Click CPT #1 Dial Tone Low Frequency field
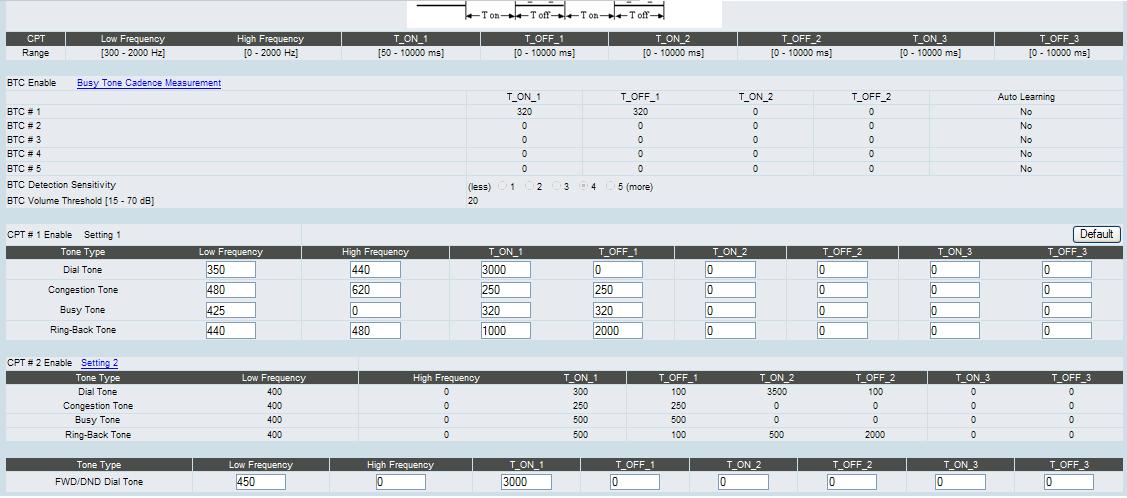Viewport: 1127px width, 498px height. pos(230,270)
